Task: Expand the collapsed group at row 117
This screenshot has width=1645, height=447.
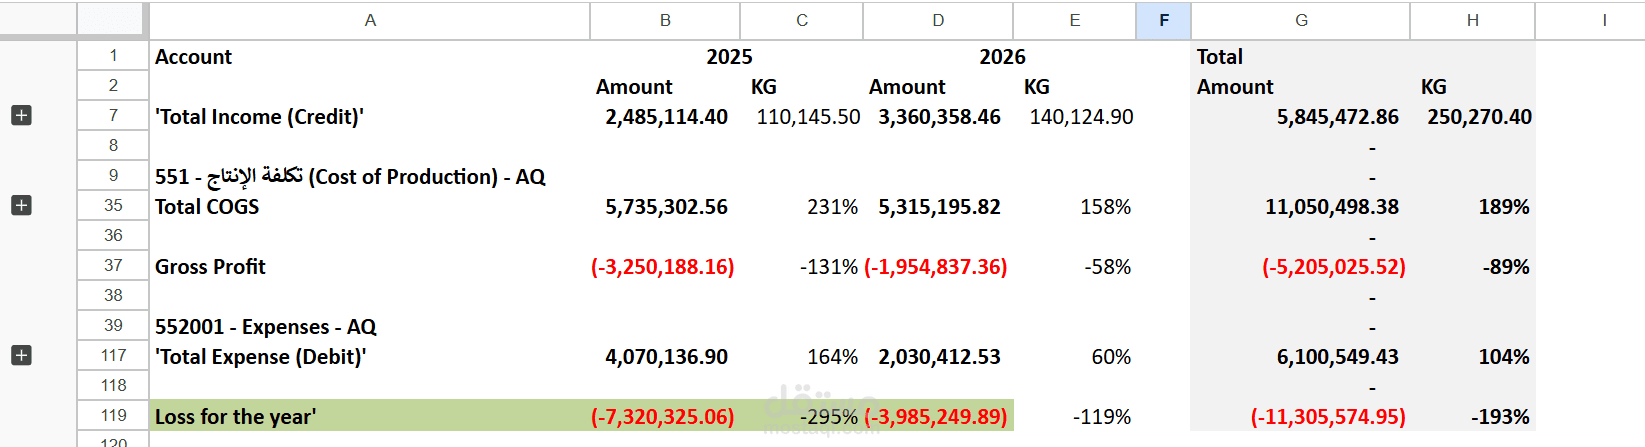Action: click(21, 355)
